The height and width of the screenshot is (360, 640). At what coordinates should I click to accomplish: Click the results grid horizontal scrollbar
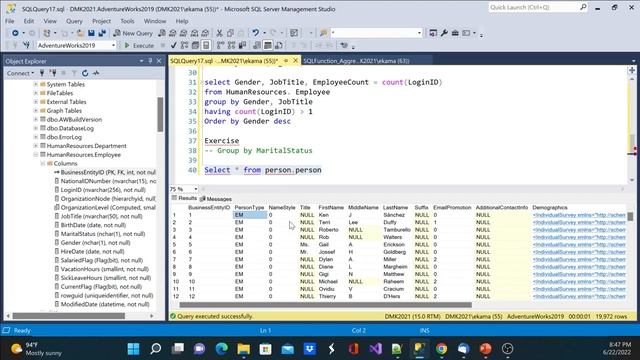pyautogui.click(x=325, y=305)
